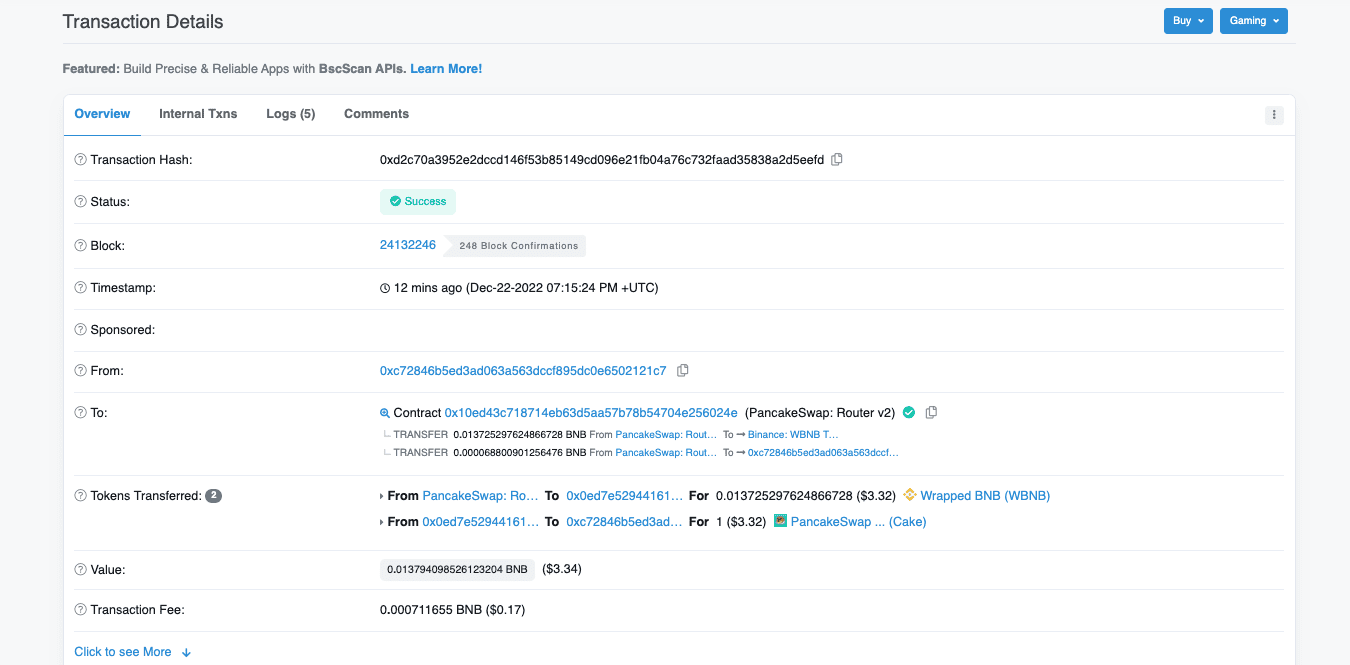1350x665 pixels.
Task: Open block 24132246 link
Action: 408,245
